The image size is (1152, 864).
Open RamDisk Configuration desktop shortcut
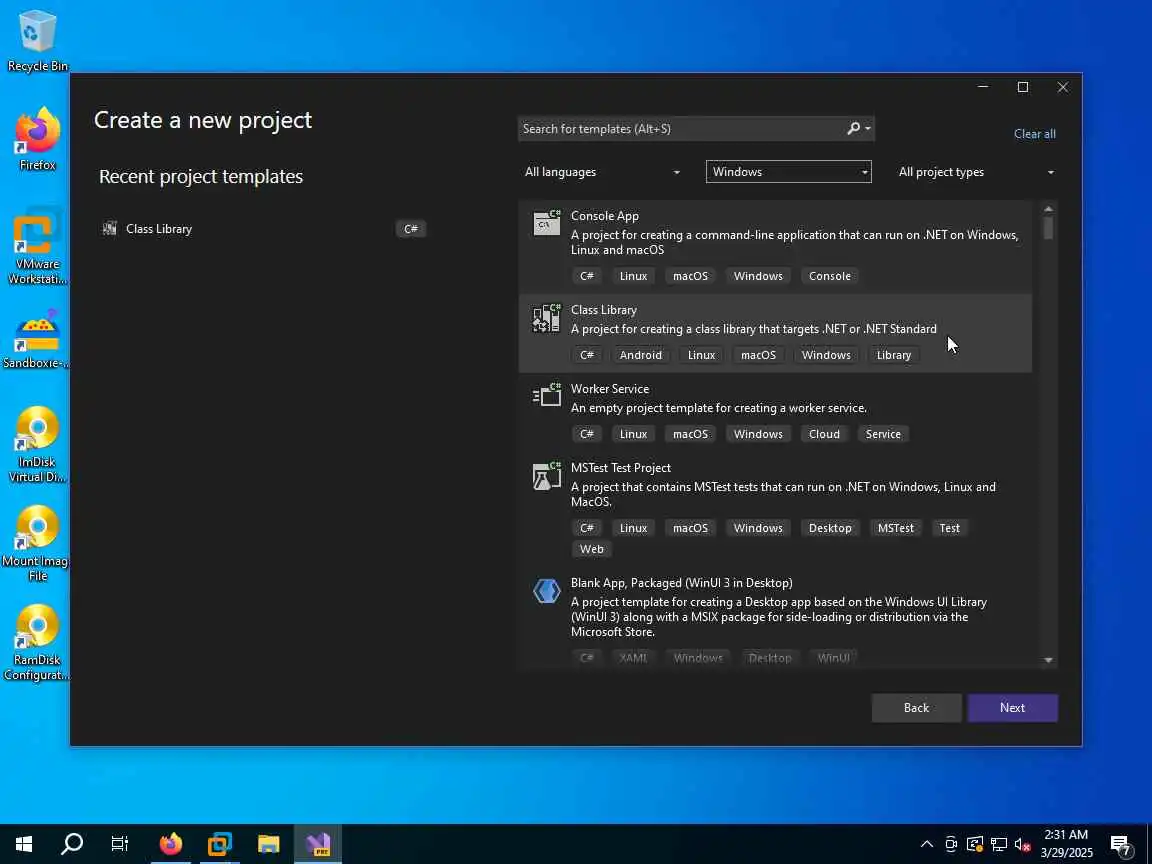(37, 642)
